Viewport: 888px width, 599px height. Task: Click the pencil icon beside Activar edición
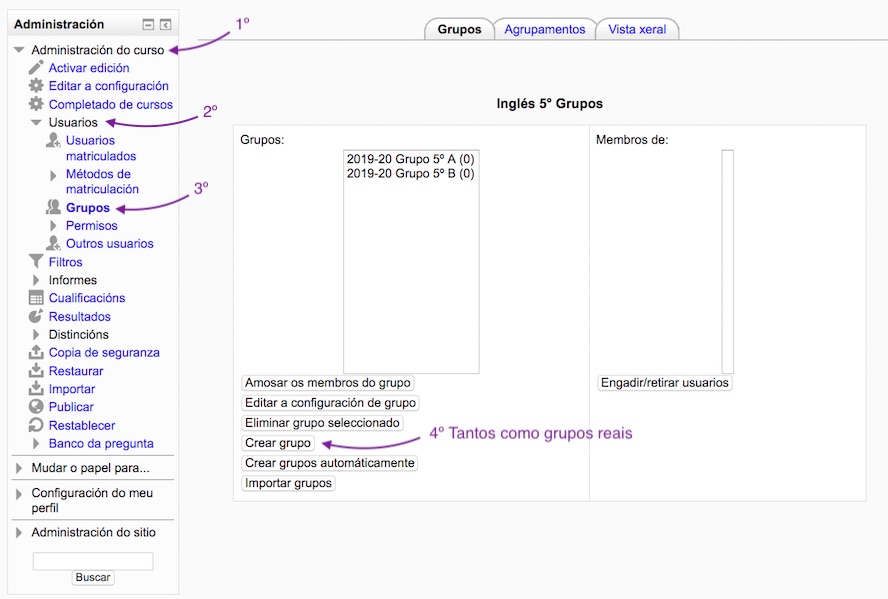37,68
